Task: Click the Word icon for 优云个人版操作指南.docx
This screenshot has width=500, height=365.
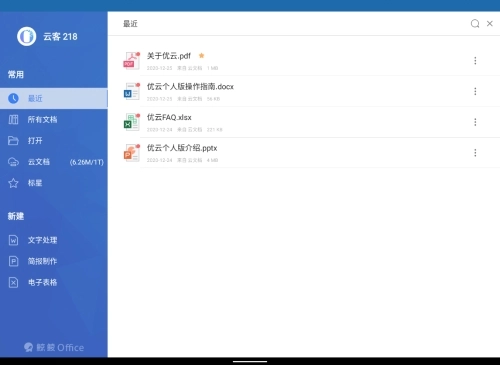Action: (x=132, y=91)
